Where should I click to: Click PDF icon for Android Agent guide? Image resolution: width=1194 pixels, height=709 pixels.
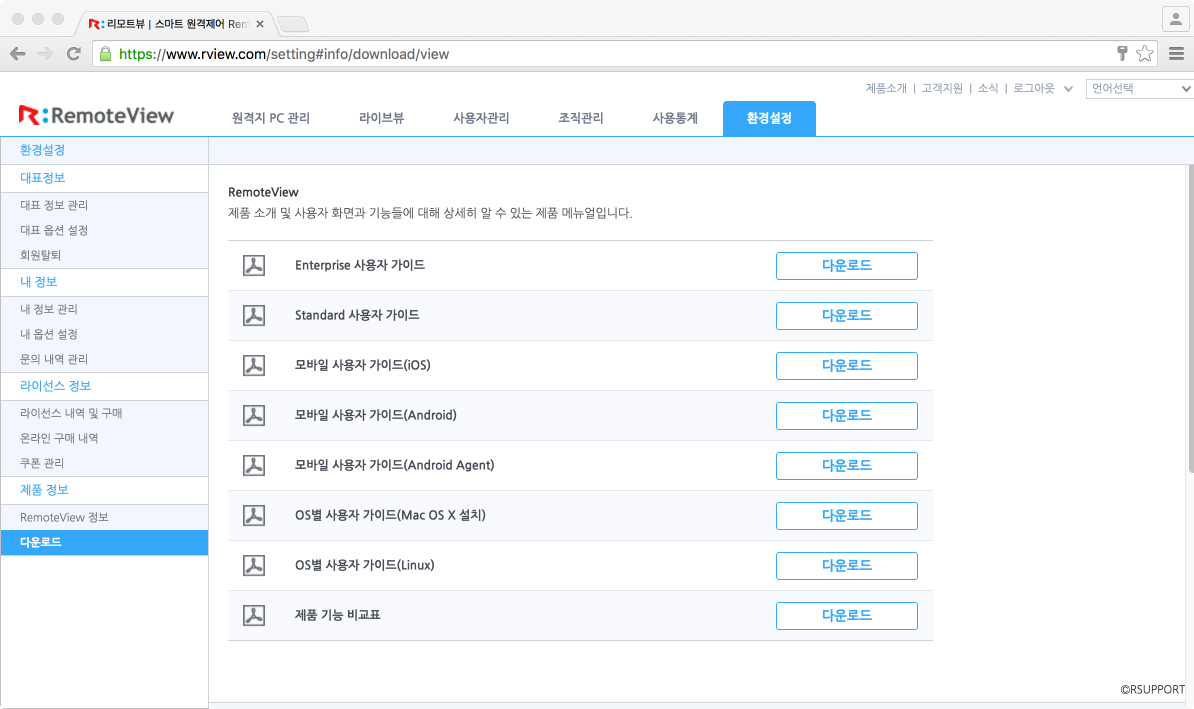pyautogui.click(x=254, y=465)
